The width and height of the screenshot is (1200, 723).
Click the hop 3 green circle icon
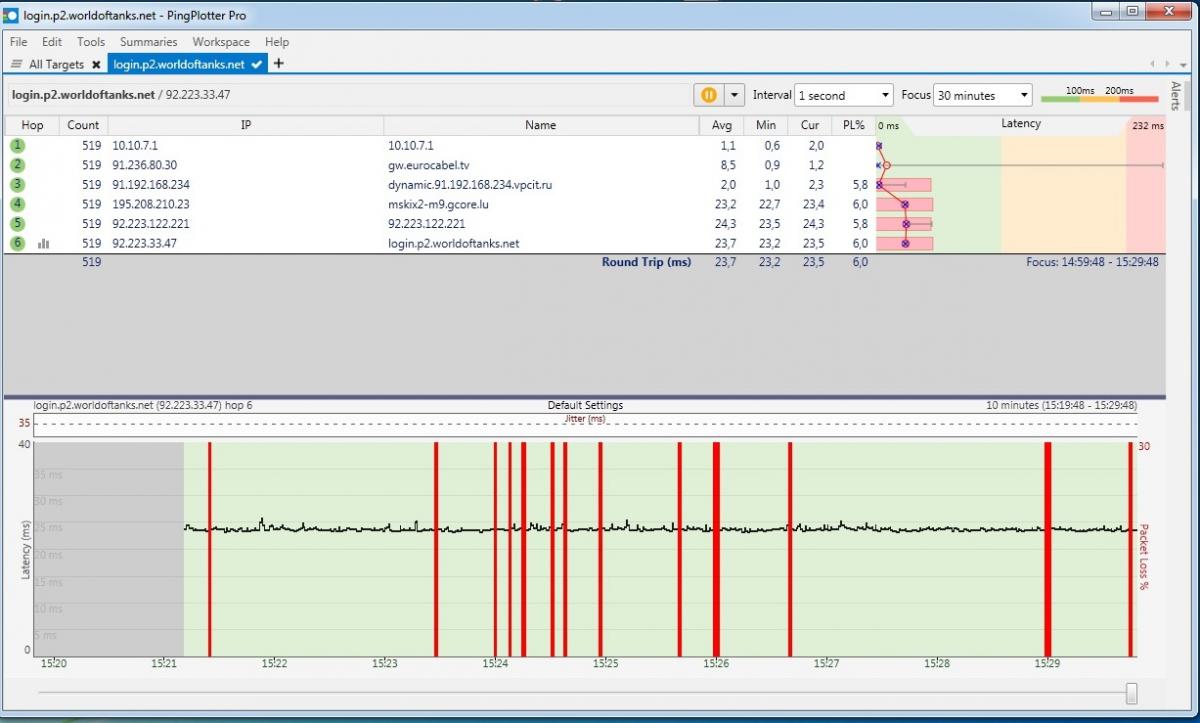[x=18, y=185]
